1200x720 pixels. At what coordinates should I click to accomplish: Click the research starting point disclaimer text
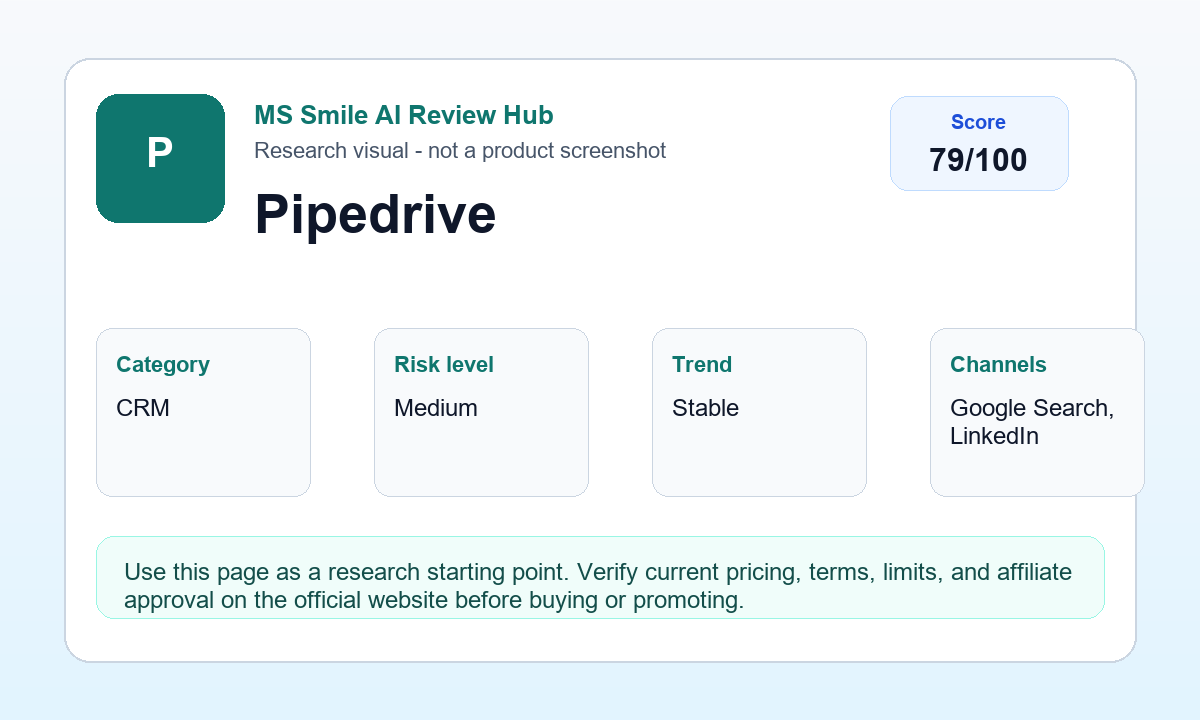coord(598,586)
